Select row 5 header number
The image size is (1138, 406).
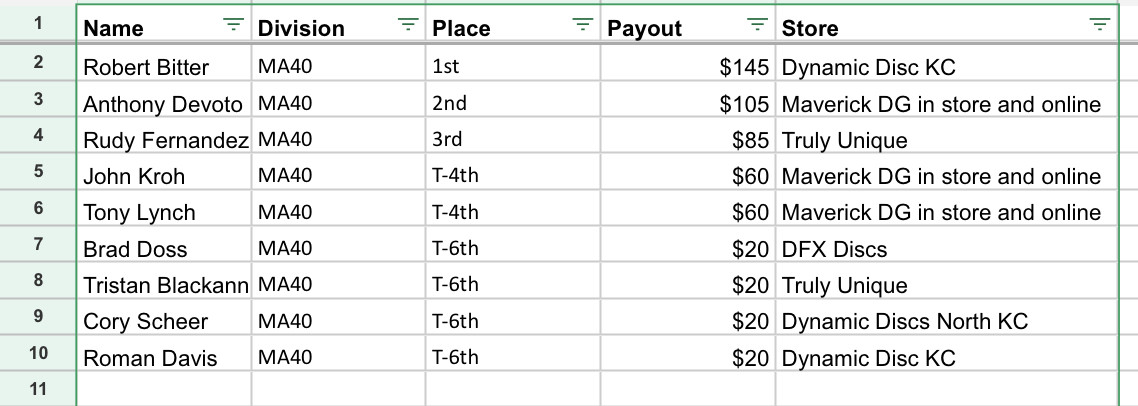pos(38,172)
